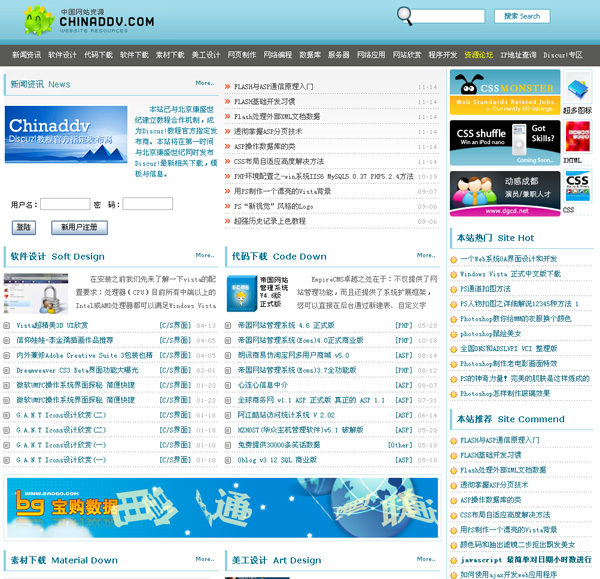Open Oblog v3.12 SQL 商业版 link
Viewport: 600px width, 579px height.
click(277, 460)
